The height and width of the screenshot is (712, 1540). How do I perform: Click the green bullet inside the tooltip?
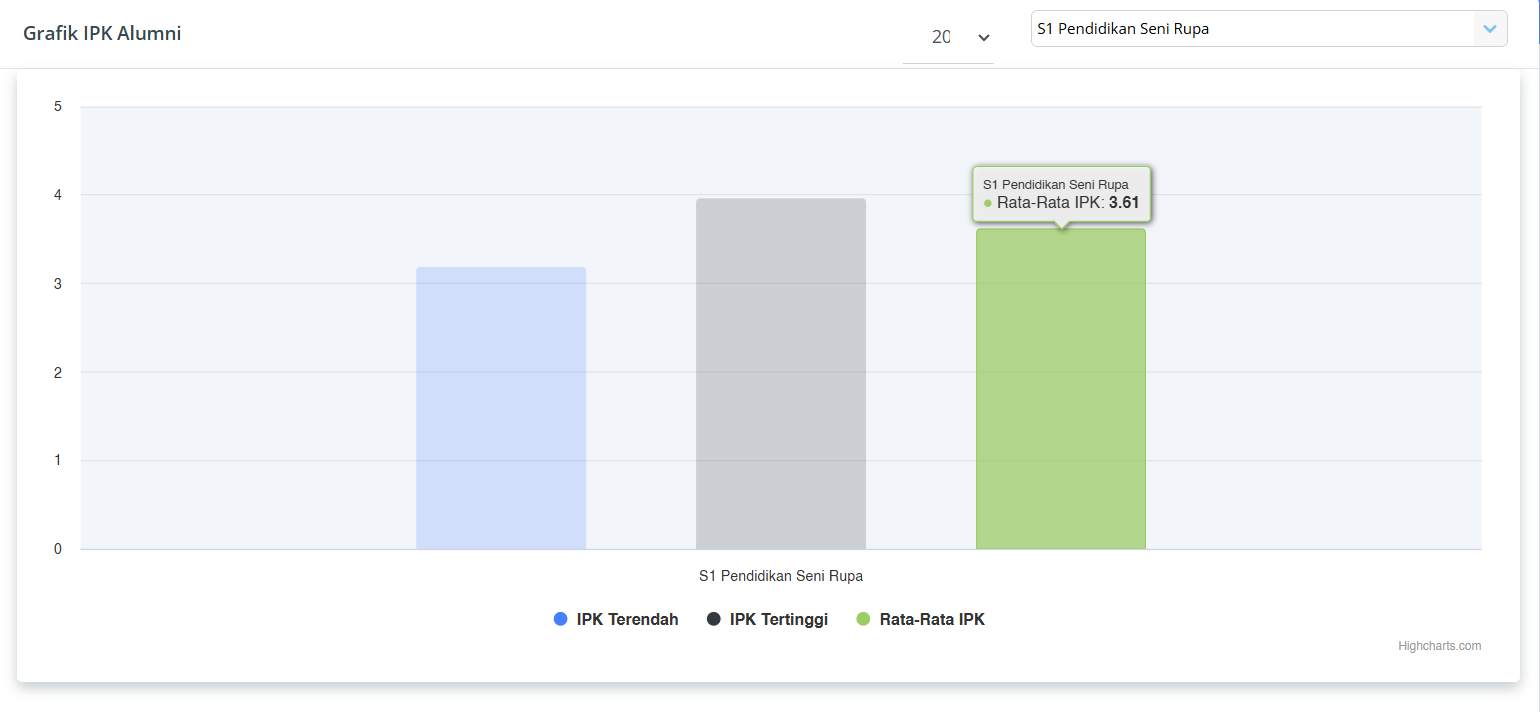click(x=988, y=203)
